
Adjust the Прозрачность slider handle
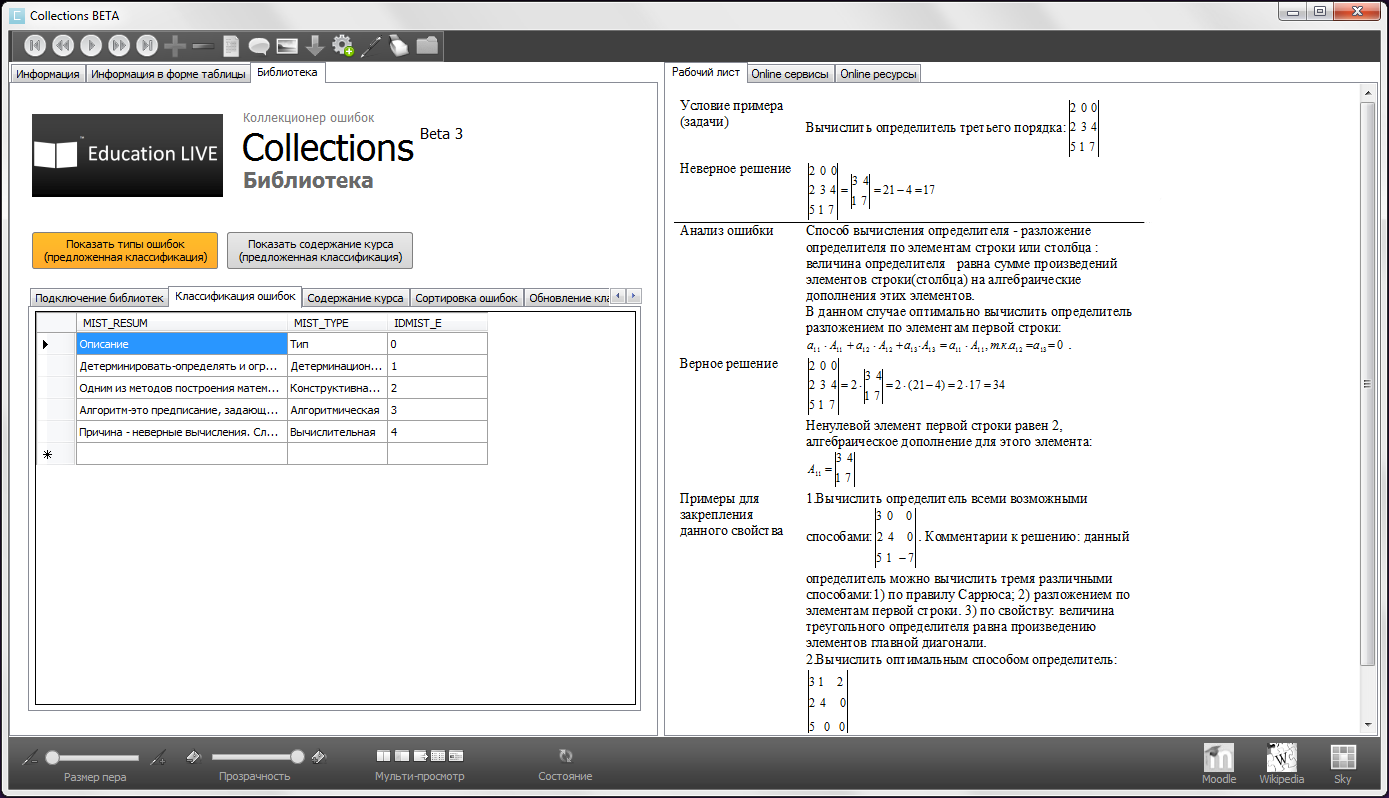pos(297,758)
